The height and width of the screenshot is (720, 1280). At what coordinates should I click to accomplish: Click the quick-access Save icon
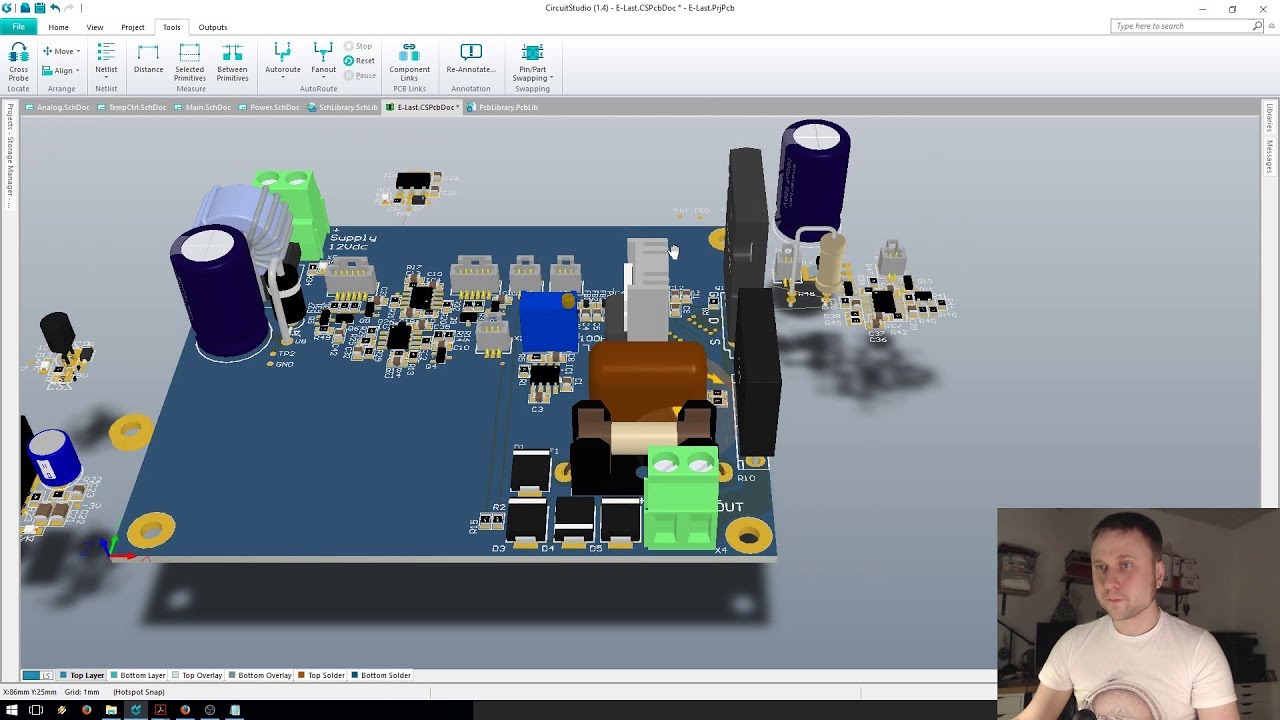click(x=40, y=8)
